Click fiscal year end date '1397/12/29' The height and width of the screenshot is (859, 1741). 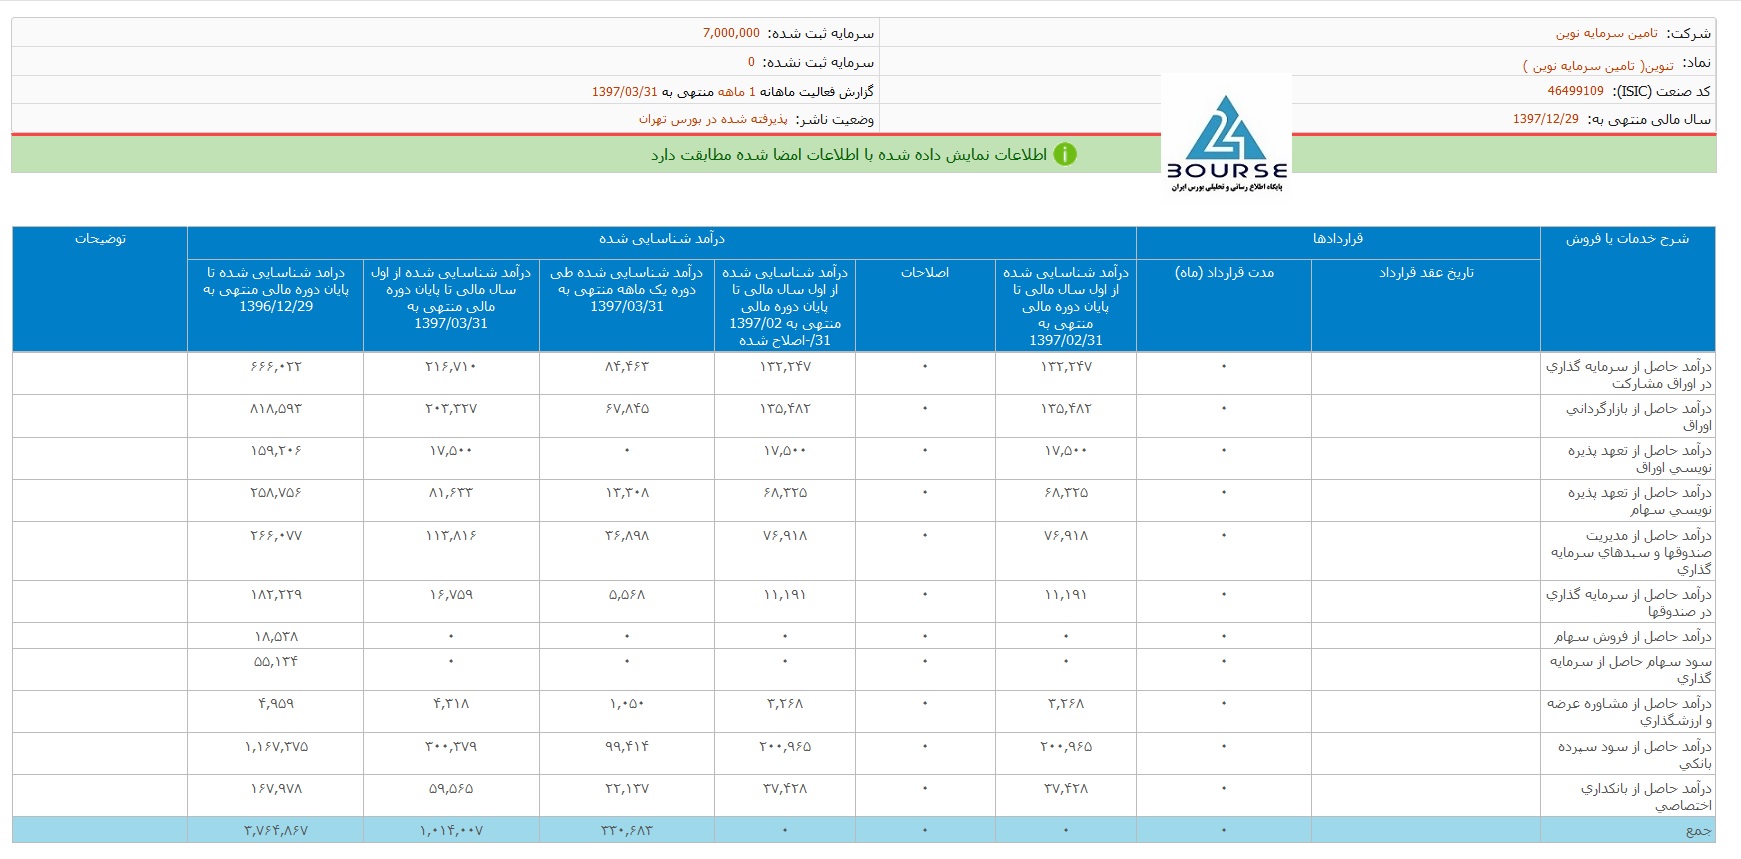1545,119
